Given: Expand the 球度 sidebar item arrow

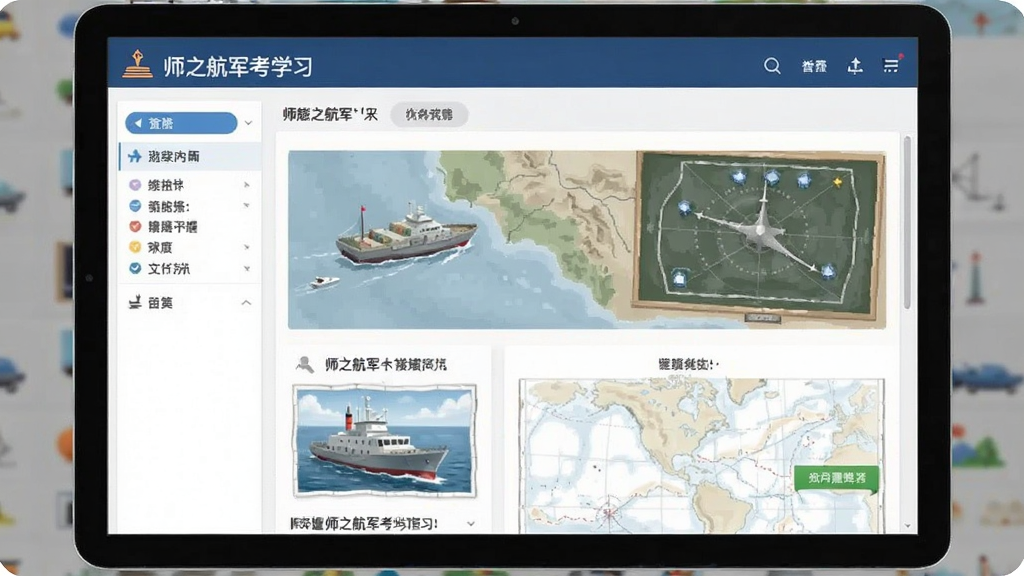Looking at the screenshot, I should (x=247, y=248).
